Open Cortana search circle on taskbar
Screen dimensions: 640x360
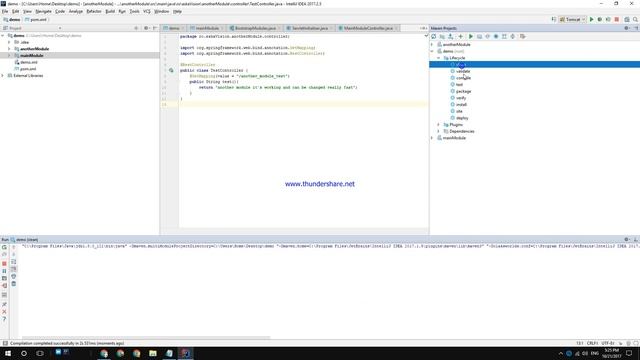[24, 353]
